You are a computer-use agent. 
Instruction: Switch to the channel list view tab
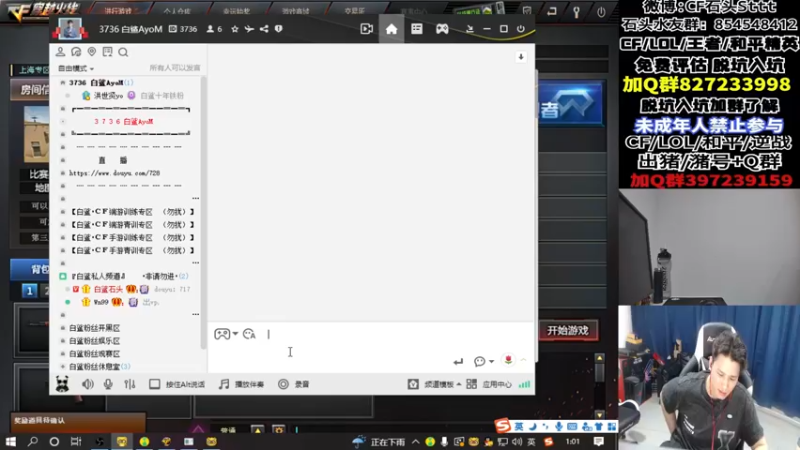(x=417, y=29)
